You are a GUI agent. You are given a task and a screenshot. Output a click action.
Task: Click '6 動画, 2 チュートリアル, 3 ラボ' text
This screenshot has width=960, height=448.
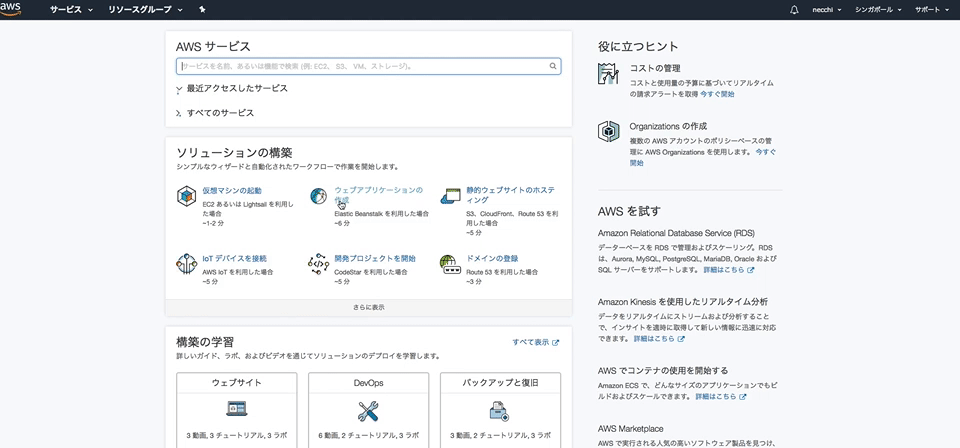click(369, 436)
